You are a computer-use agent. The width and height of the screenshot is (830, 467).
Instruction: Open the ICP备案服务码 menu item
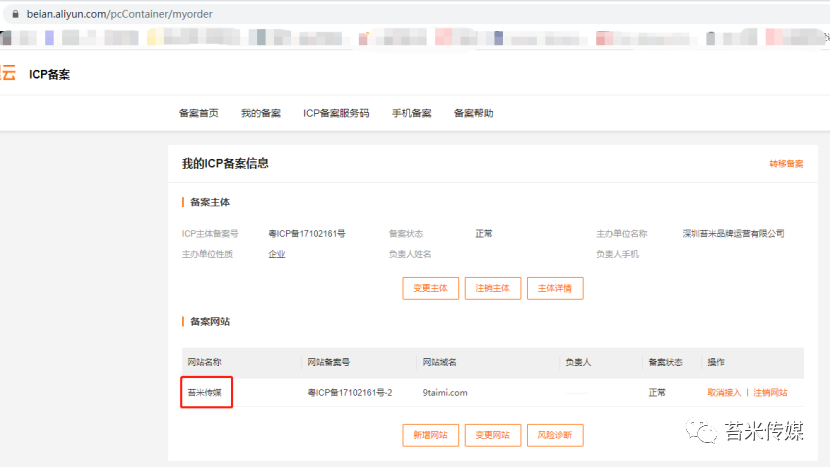point(336,113)
